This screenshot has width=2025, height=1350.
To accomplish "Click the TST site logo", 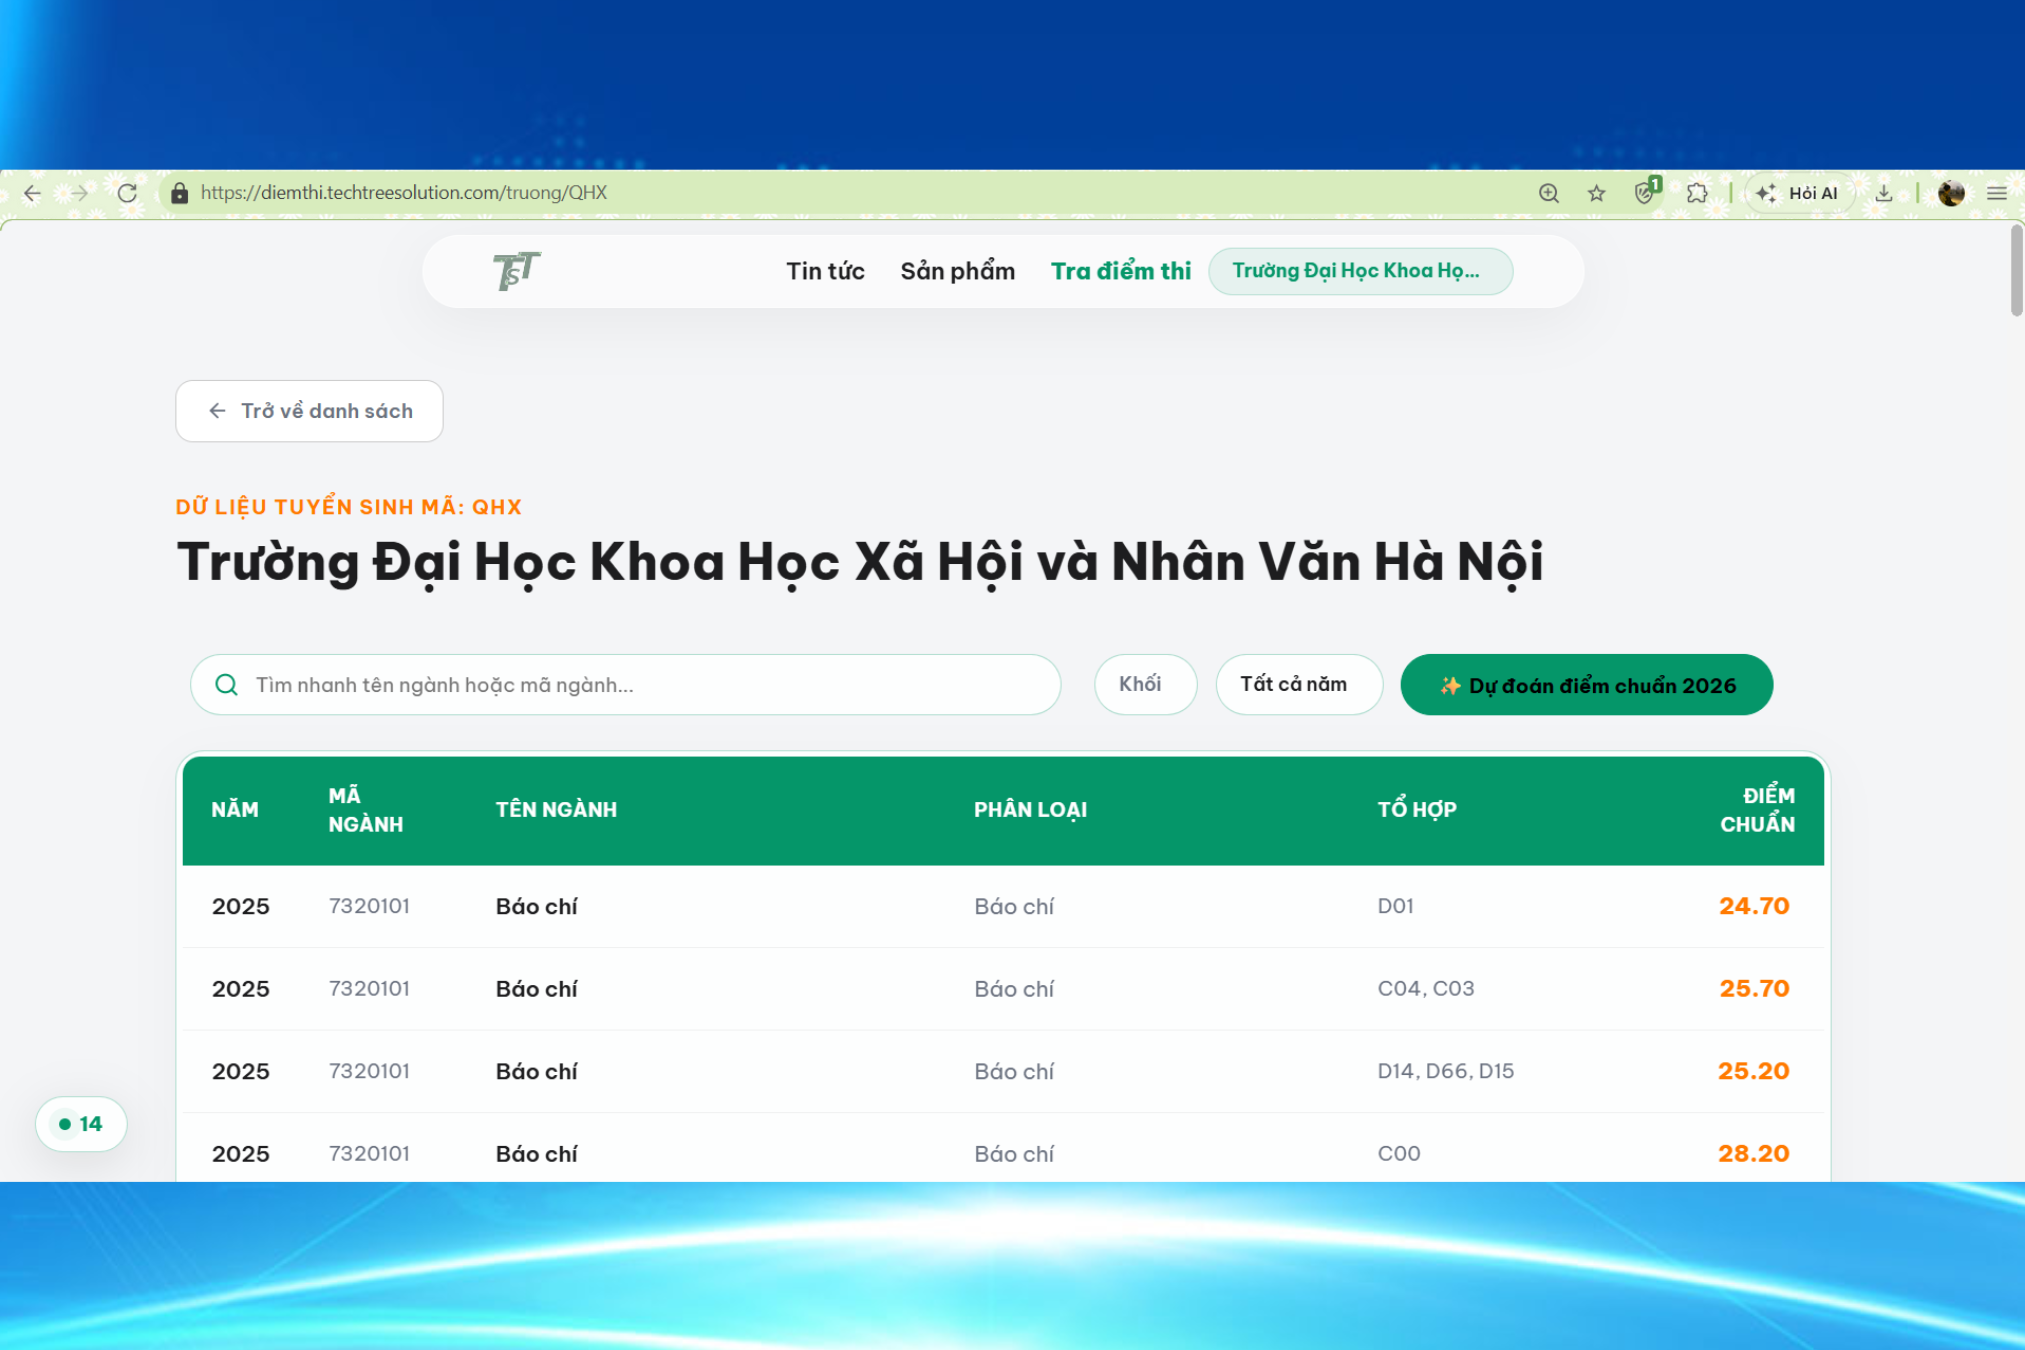I will pyautogui.click(x=516, y=270).
